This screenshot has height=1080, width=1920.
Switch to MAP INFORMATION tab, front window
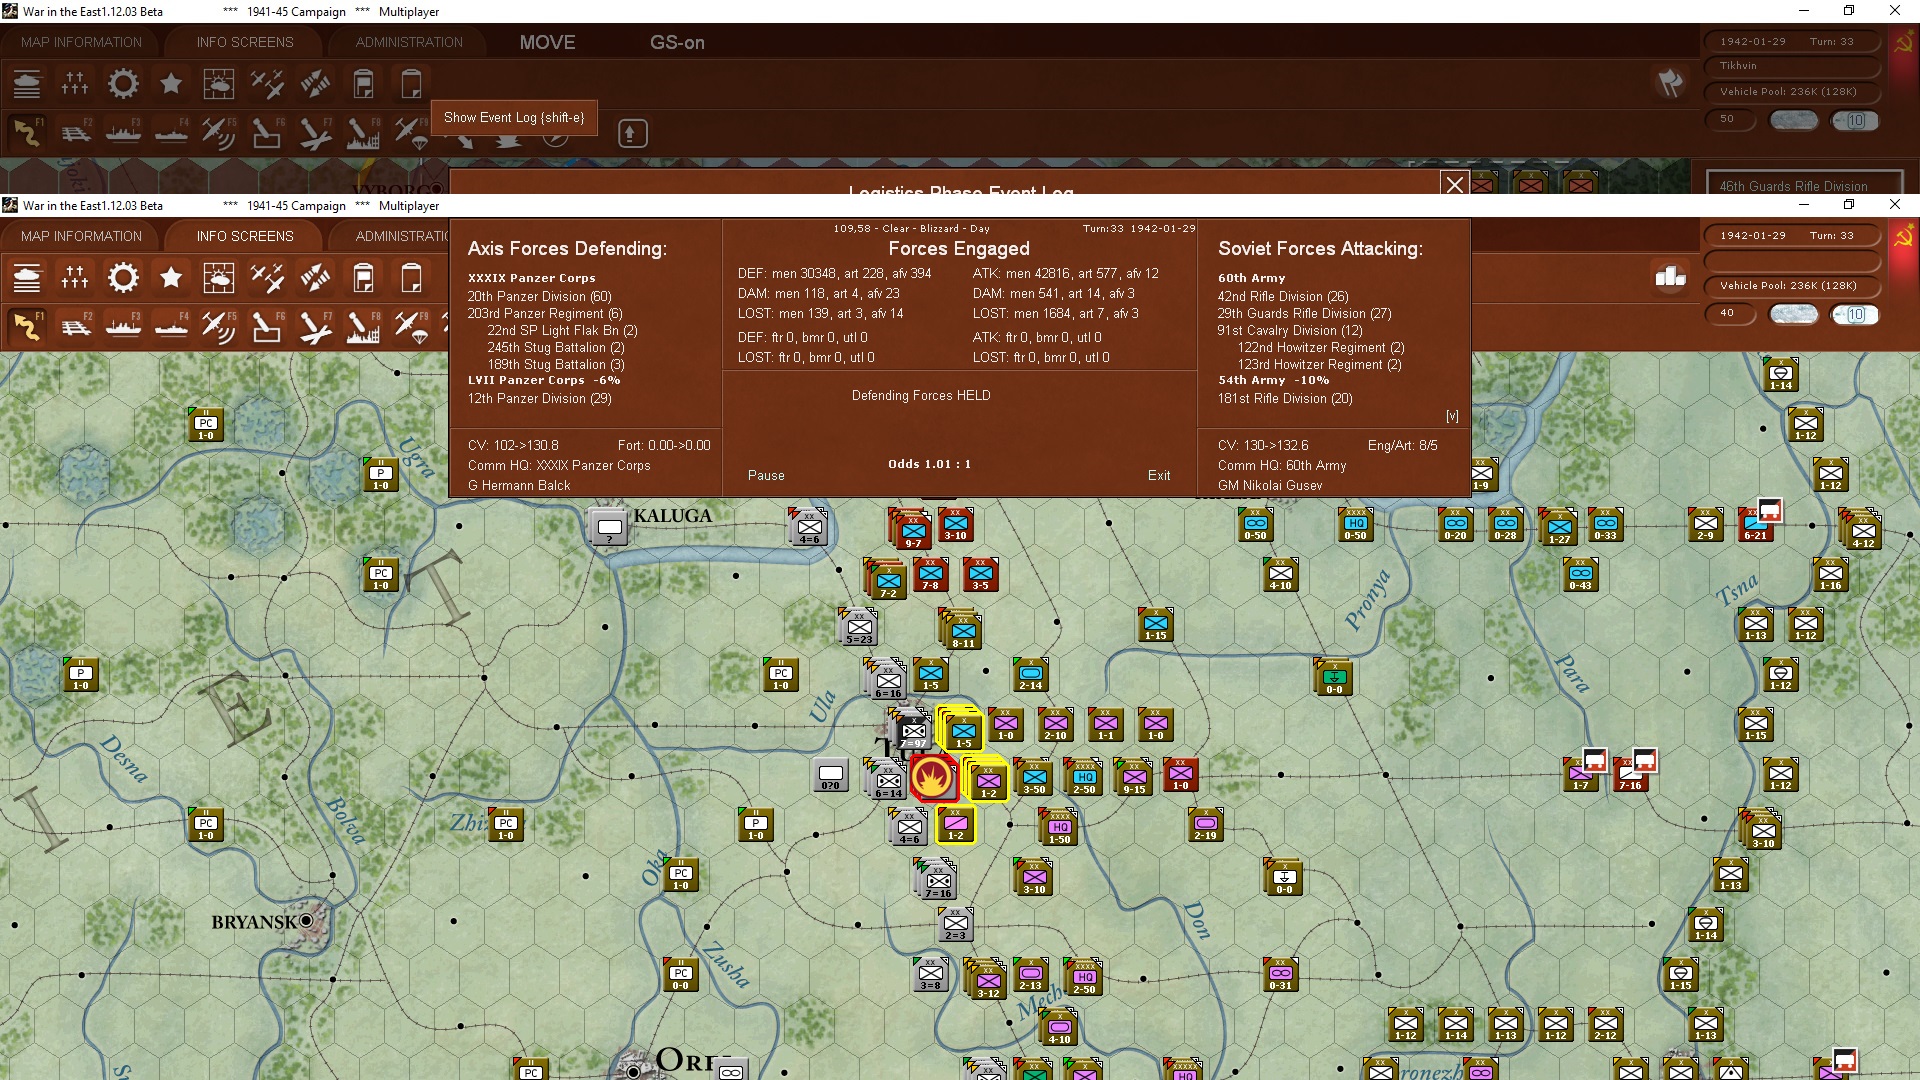[x=81, y=236]
